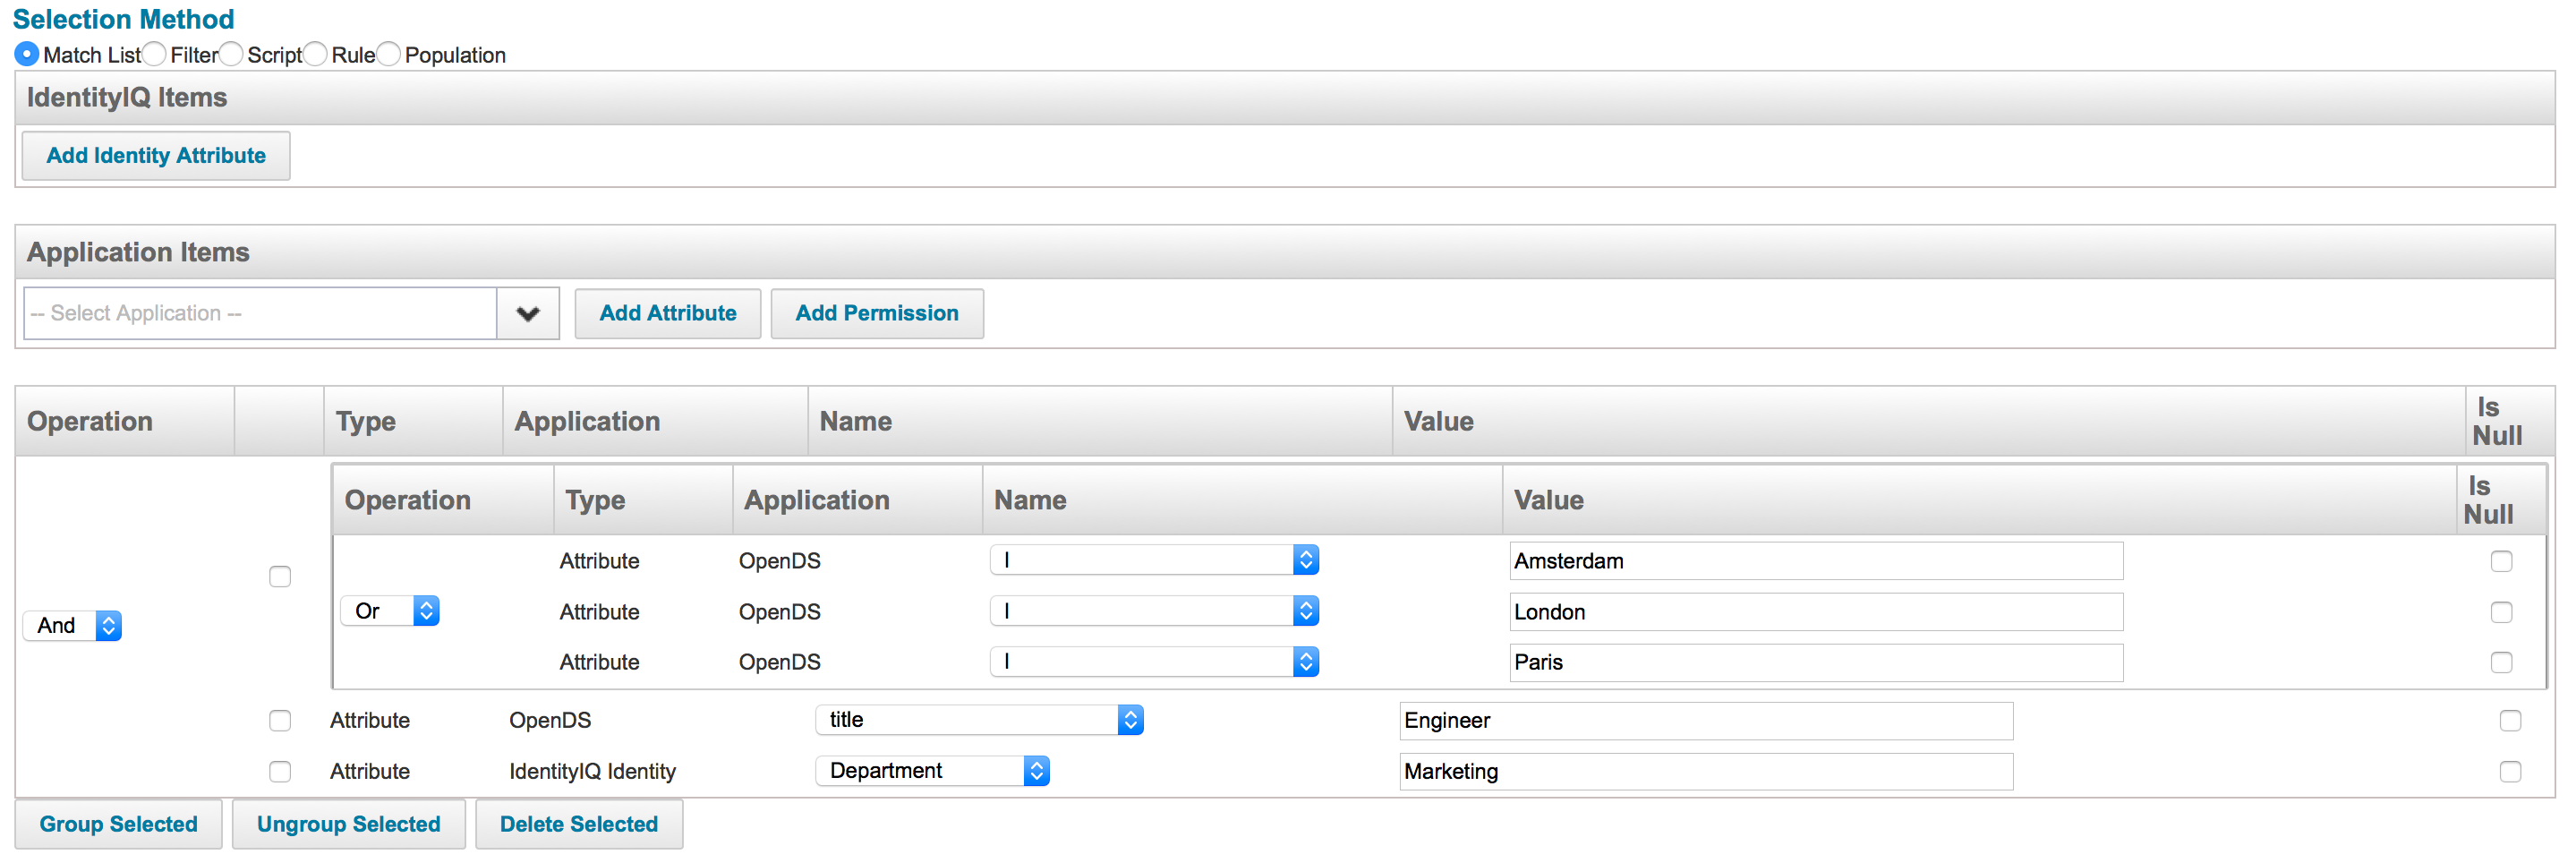Select the title Engineer row checkbox
The width and height of the screenshot is (2576, 863).
coord(280,721)
